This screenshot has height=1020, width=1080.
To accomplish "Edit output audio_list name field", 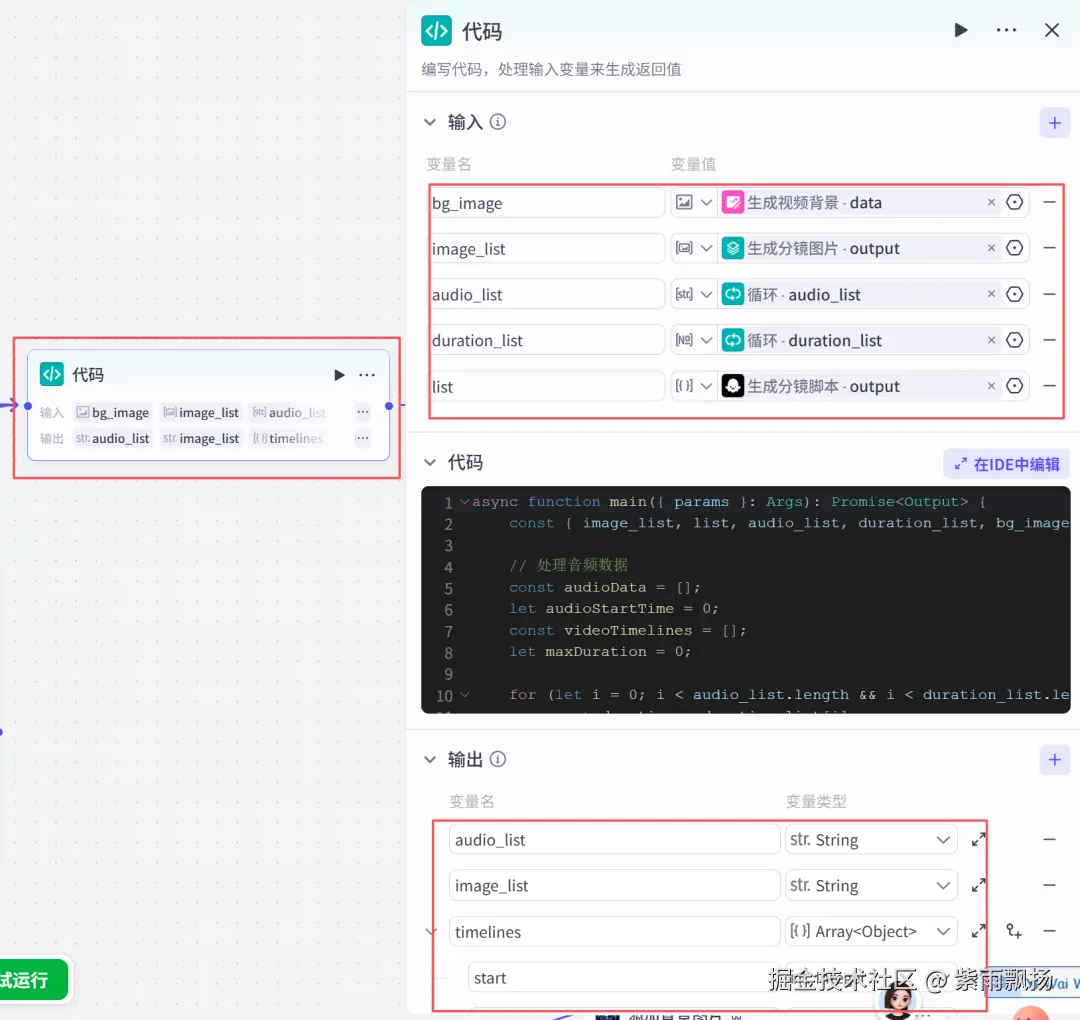I will tap(614, 840).
